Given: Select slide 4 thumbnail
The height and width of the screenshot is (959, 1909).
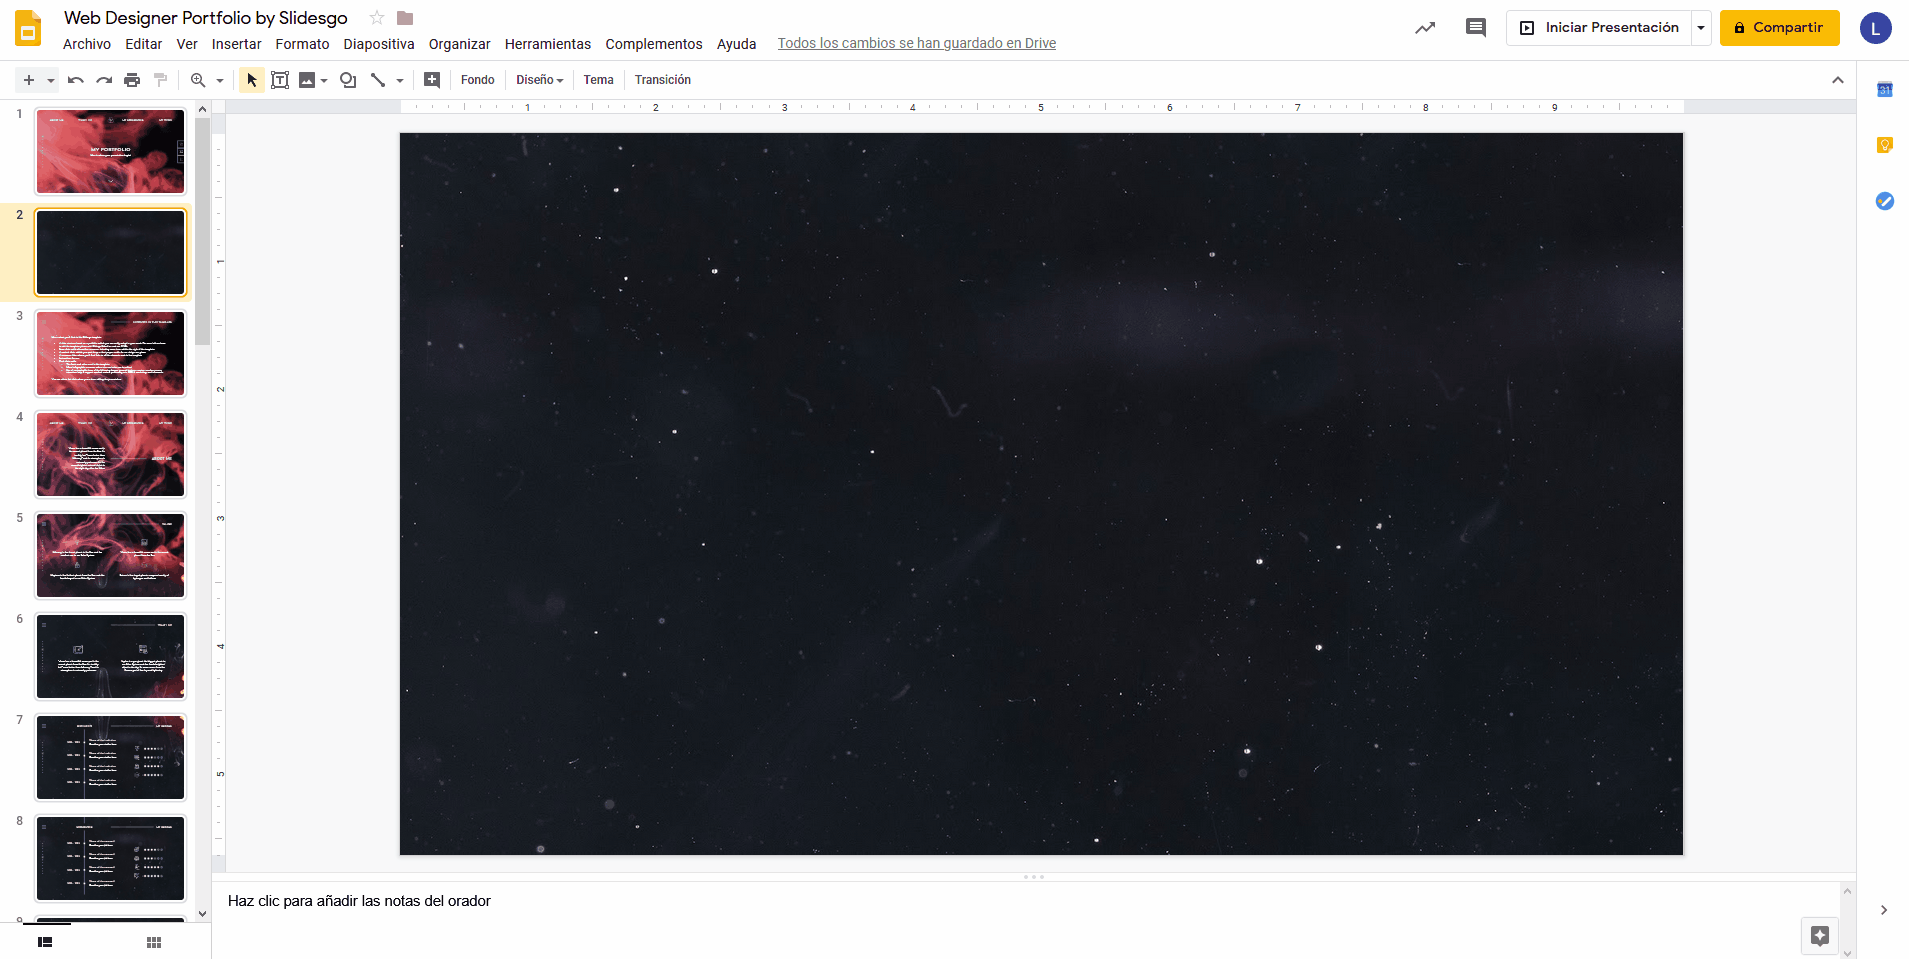Looking at the screenshot, I should [111, 455].
